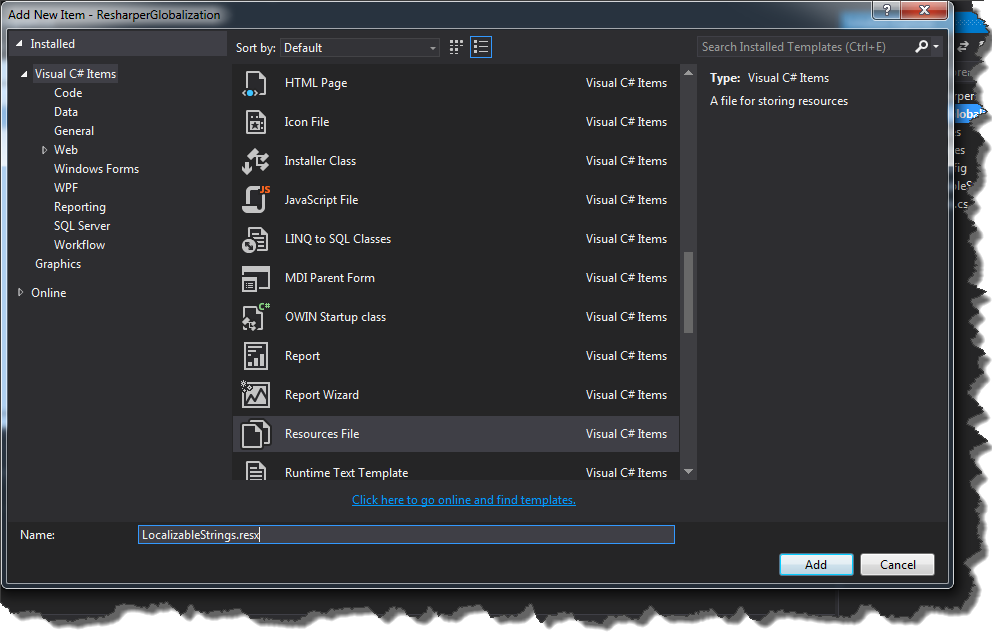The image size is (992, 632).
Task: Open the Sort by Default dropdown
Action: [360, 48]
